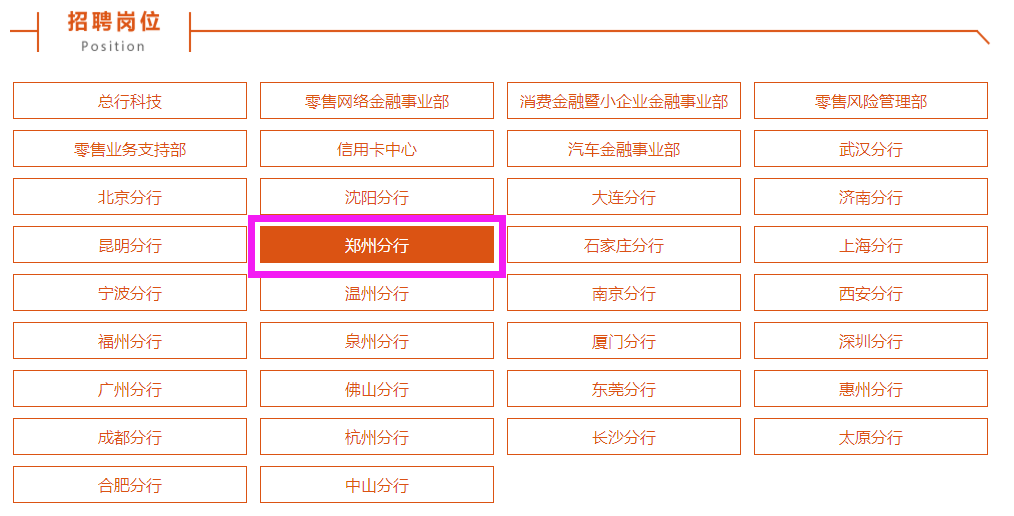Pick the 武汉分行 branch
The width and height of the screenshot is (1014, 516).
pyautogui.click(x=871, y=149)
